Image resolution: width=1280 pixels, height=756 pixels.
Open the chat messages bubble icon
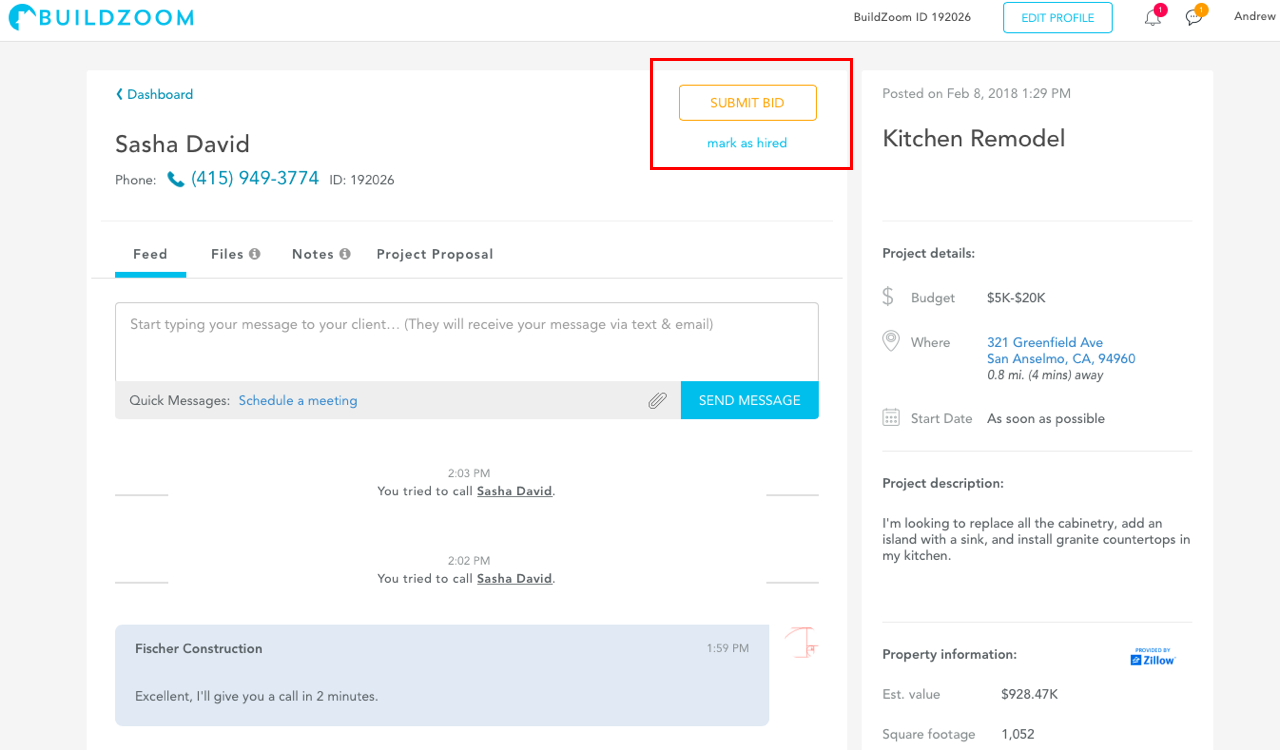(x=1194, y=17)
